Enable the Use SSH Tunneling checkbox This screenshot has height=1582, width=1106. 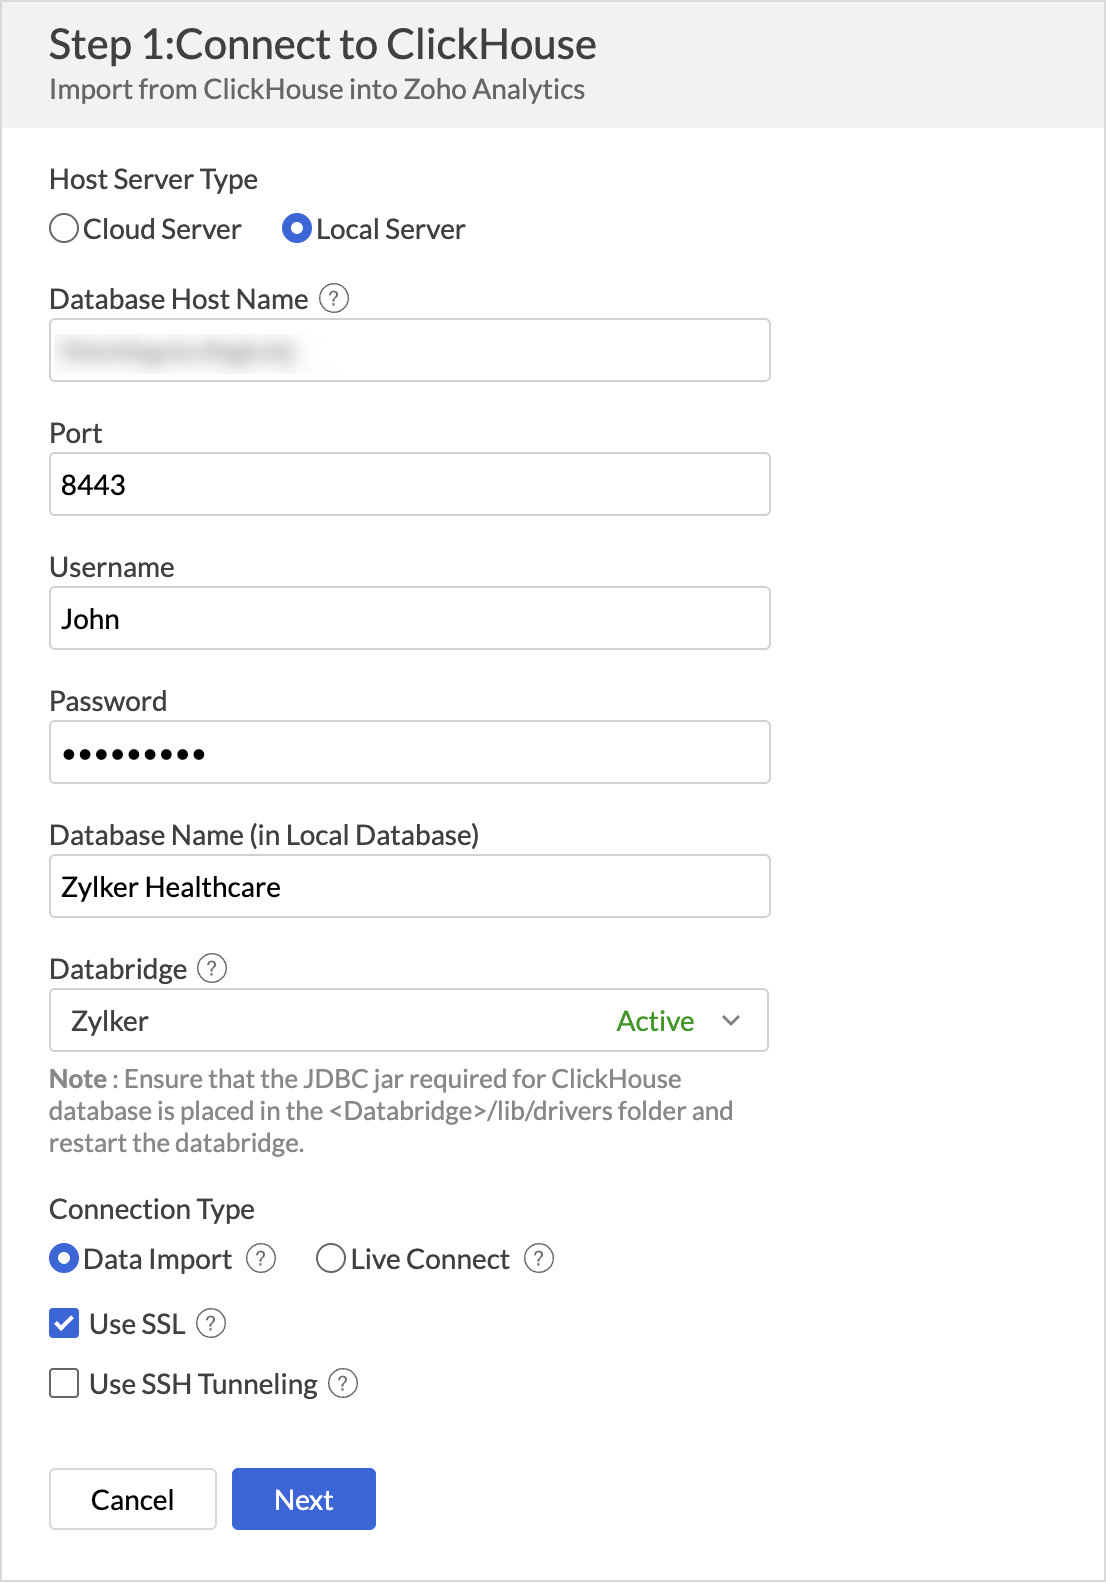[64, 1383]
